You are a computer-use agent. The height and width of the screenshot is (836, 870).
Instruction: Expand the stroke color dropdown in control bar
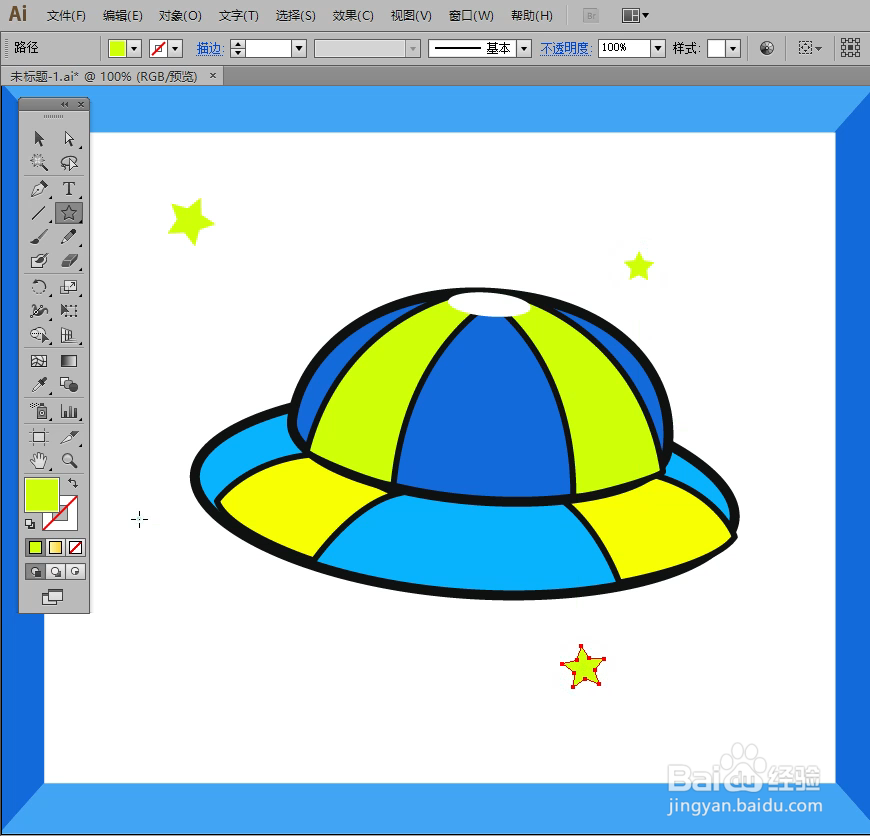point(175,49)
